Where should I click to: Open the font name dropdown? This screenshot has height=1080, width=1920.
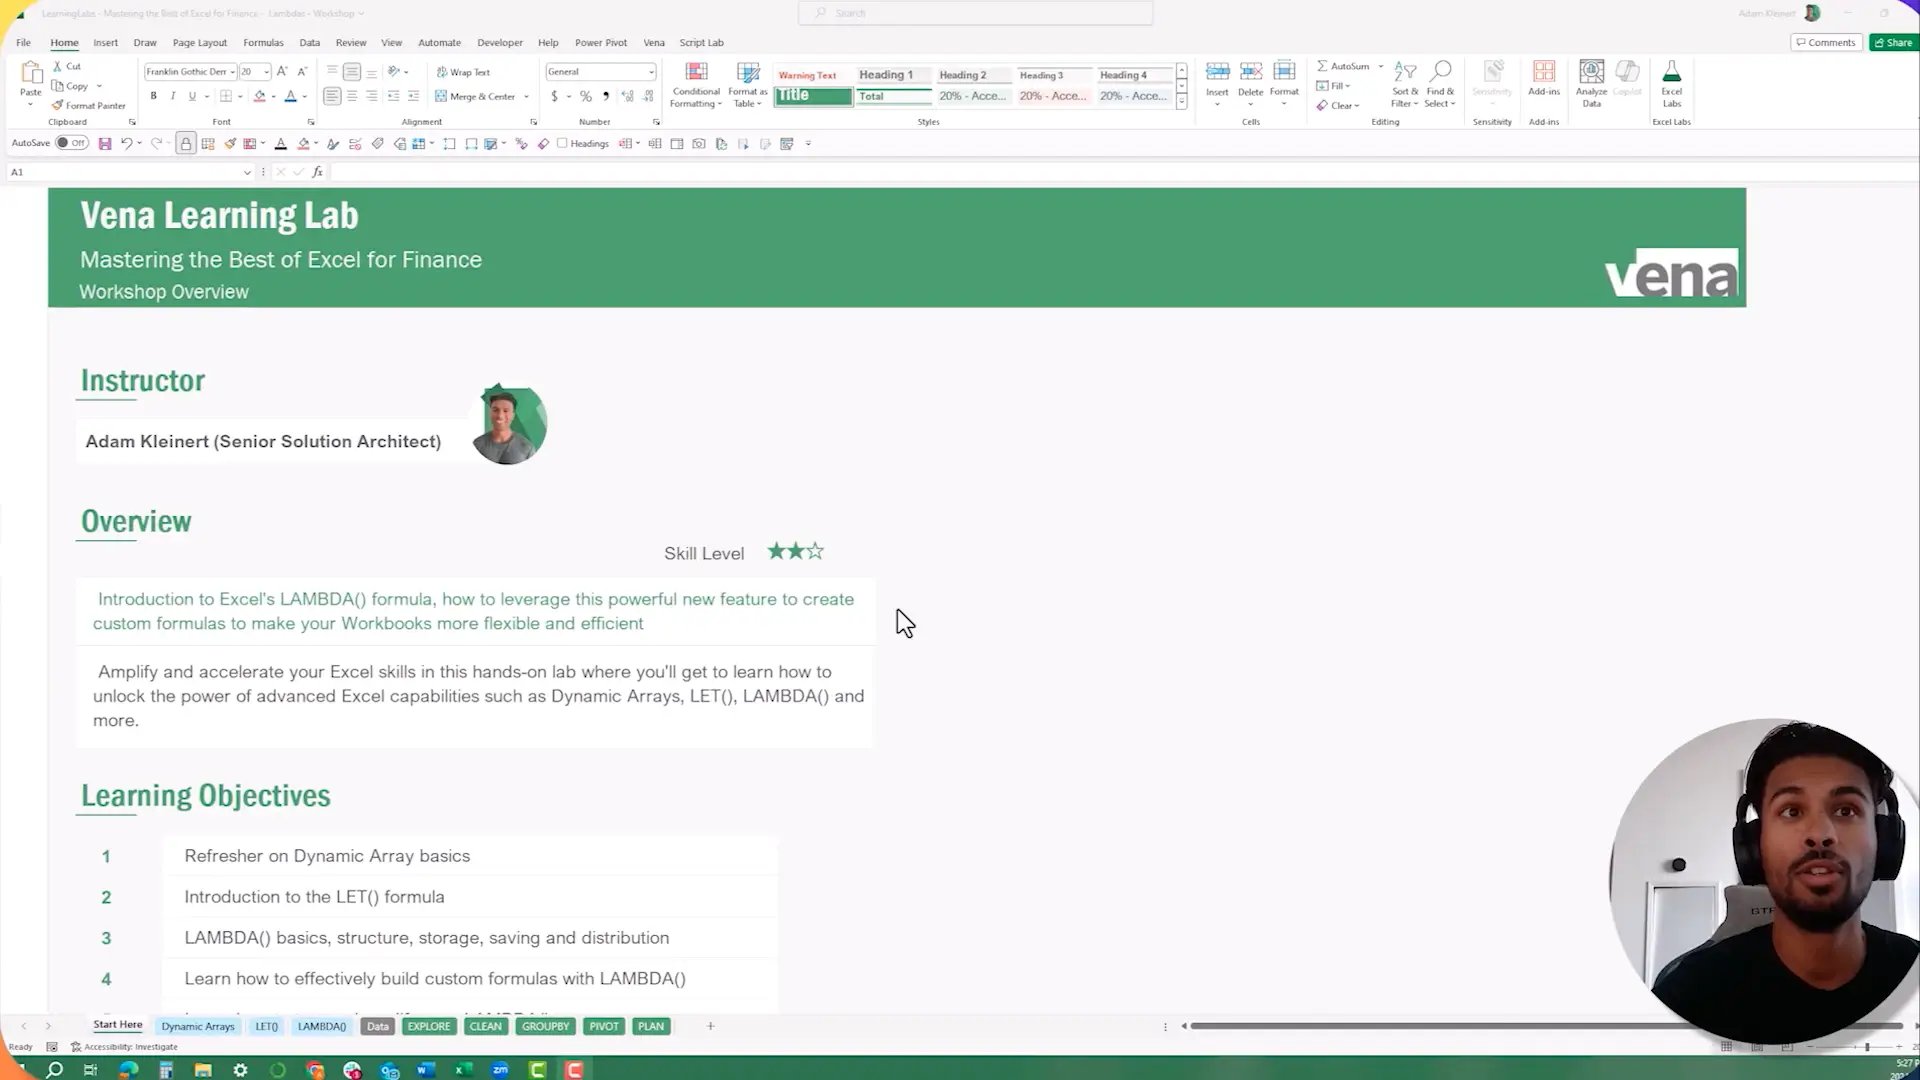point(232,72)
